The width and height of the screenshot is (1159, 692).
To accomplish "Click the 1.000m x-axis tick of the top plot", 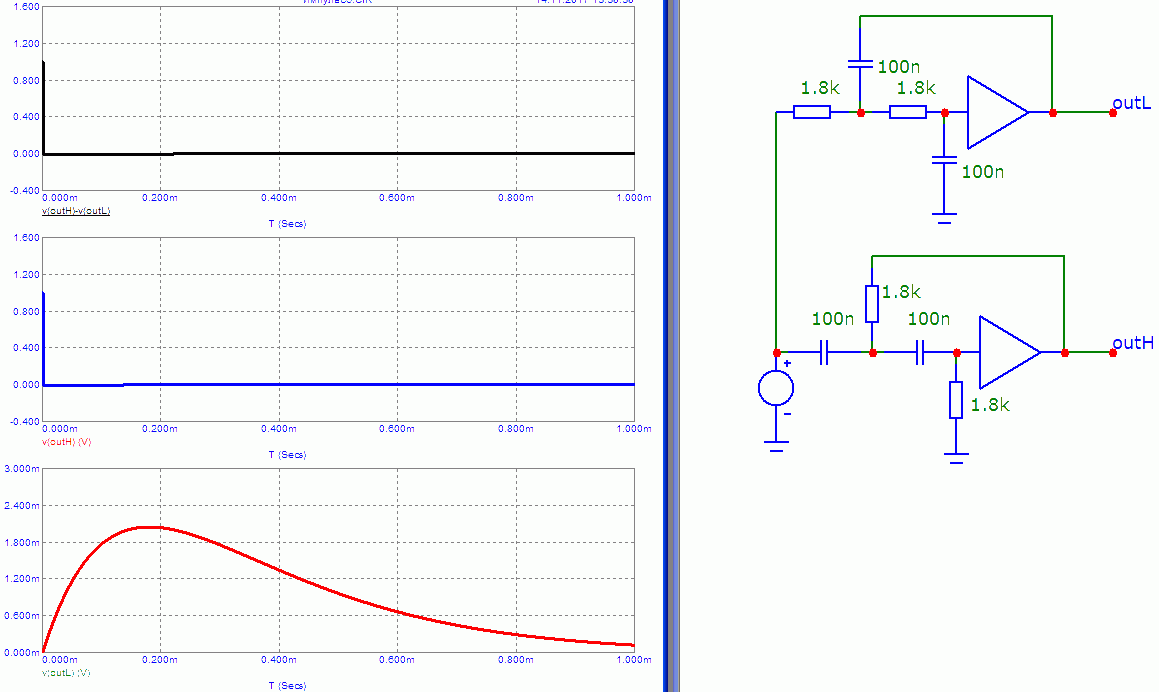I will click(x=634, y=198).
